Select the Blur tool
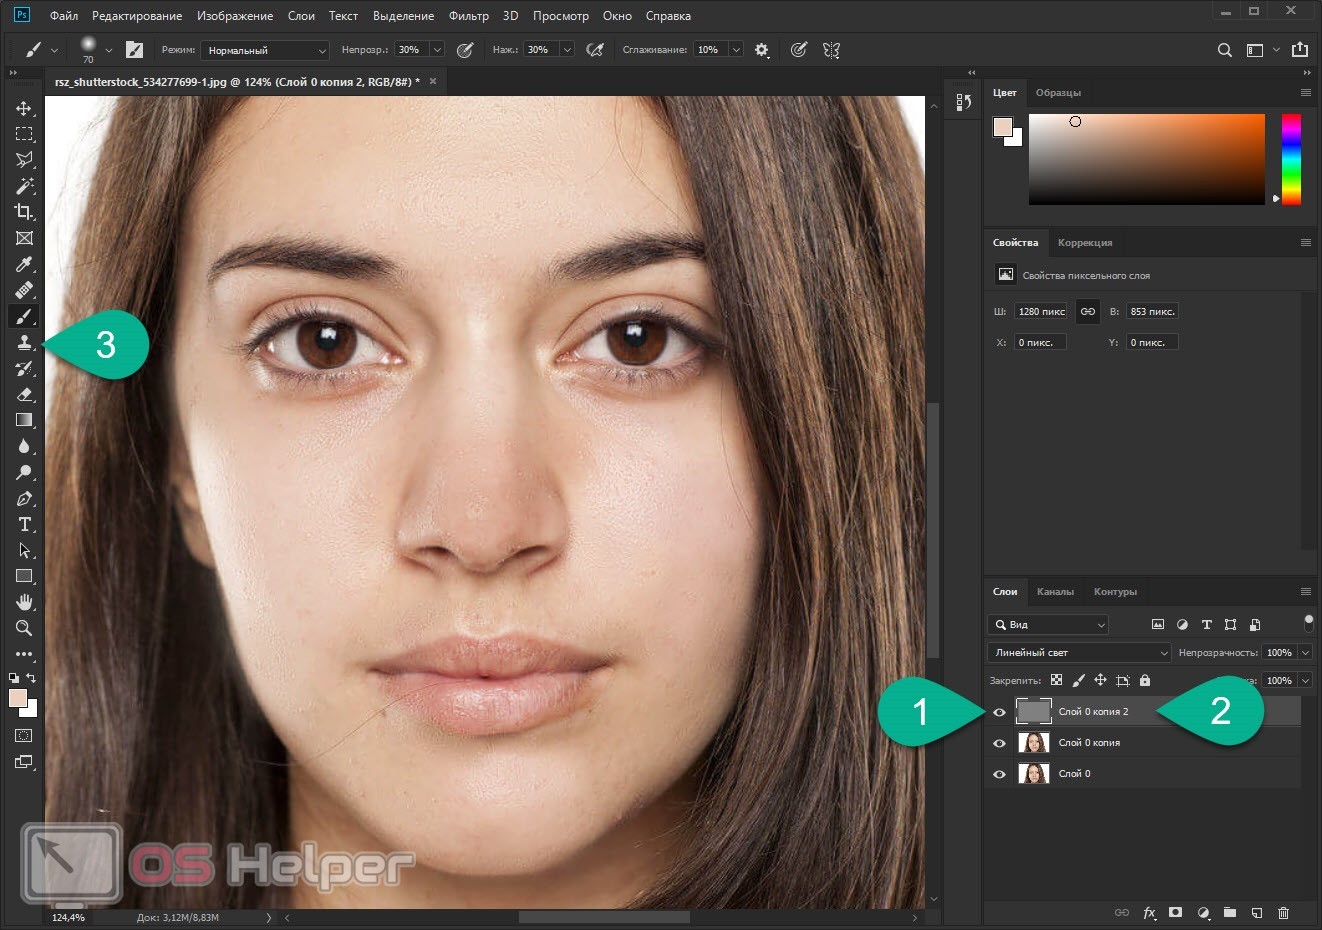Screen dimensions: 1322x930 (24, 446)
